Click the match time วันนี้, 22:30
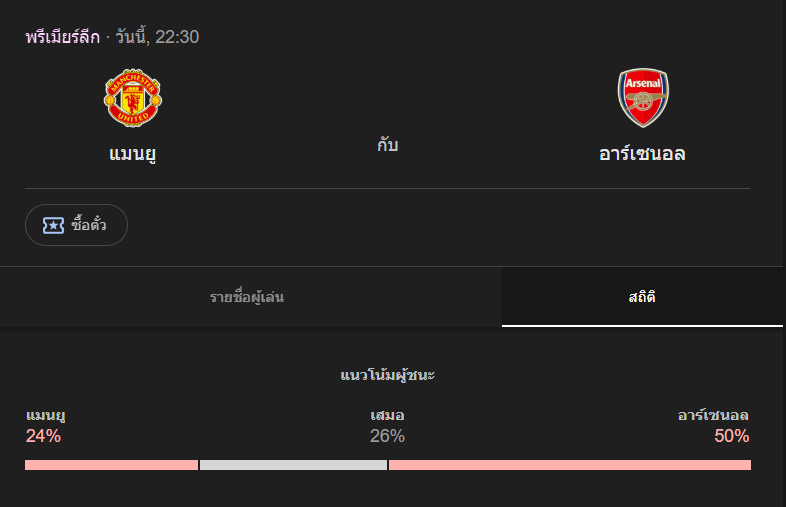Image resolution: width=786 pixels, height=507 pixels. click(157, 37)
